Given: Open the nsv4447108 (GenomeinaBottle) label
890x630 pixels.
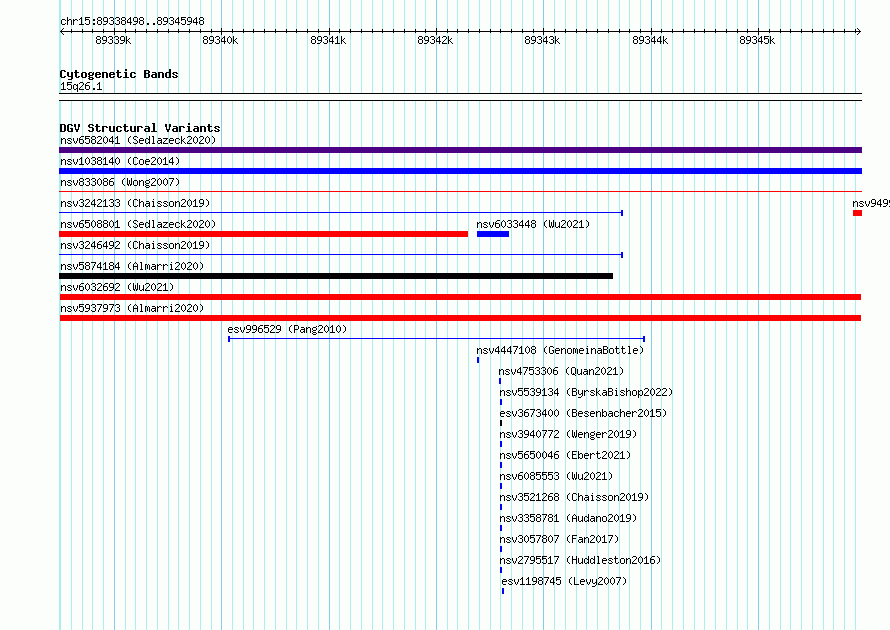Looking at the screenshot, I should point(560,350).
